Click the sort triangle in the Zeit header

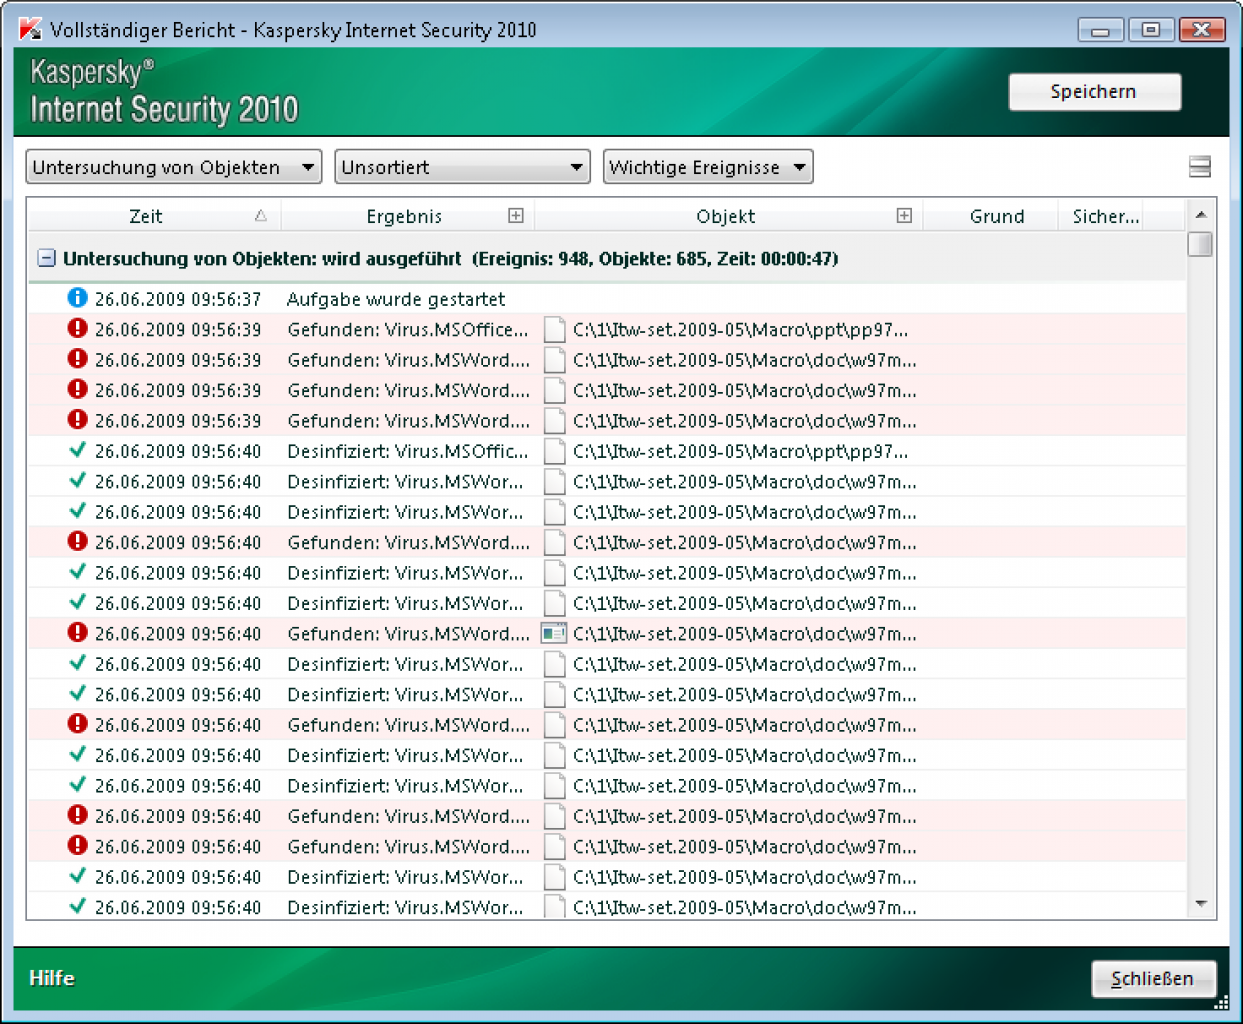coord(261,216)
